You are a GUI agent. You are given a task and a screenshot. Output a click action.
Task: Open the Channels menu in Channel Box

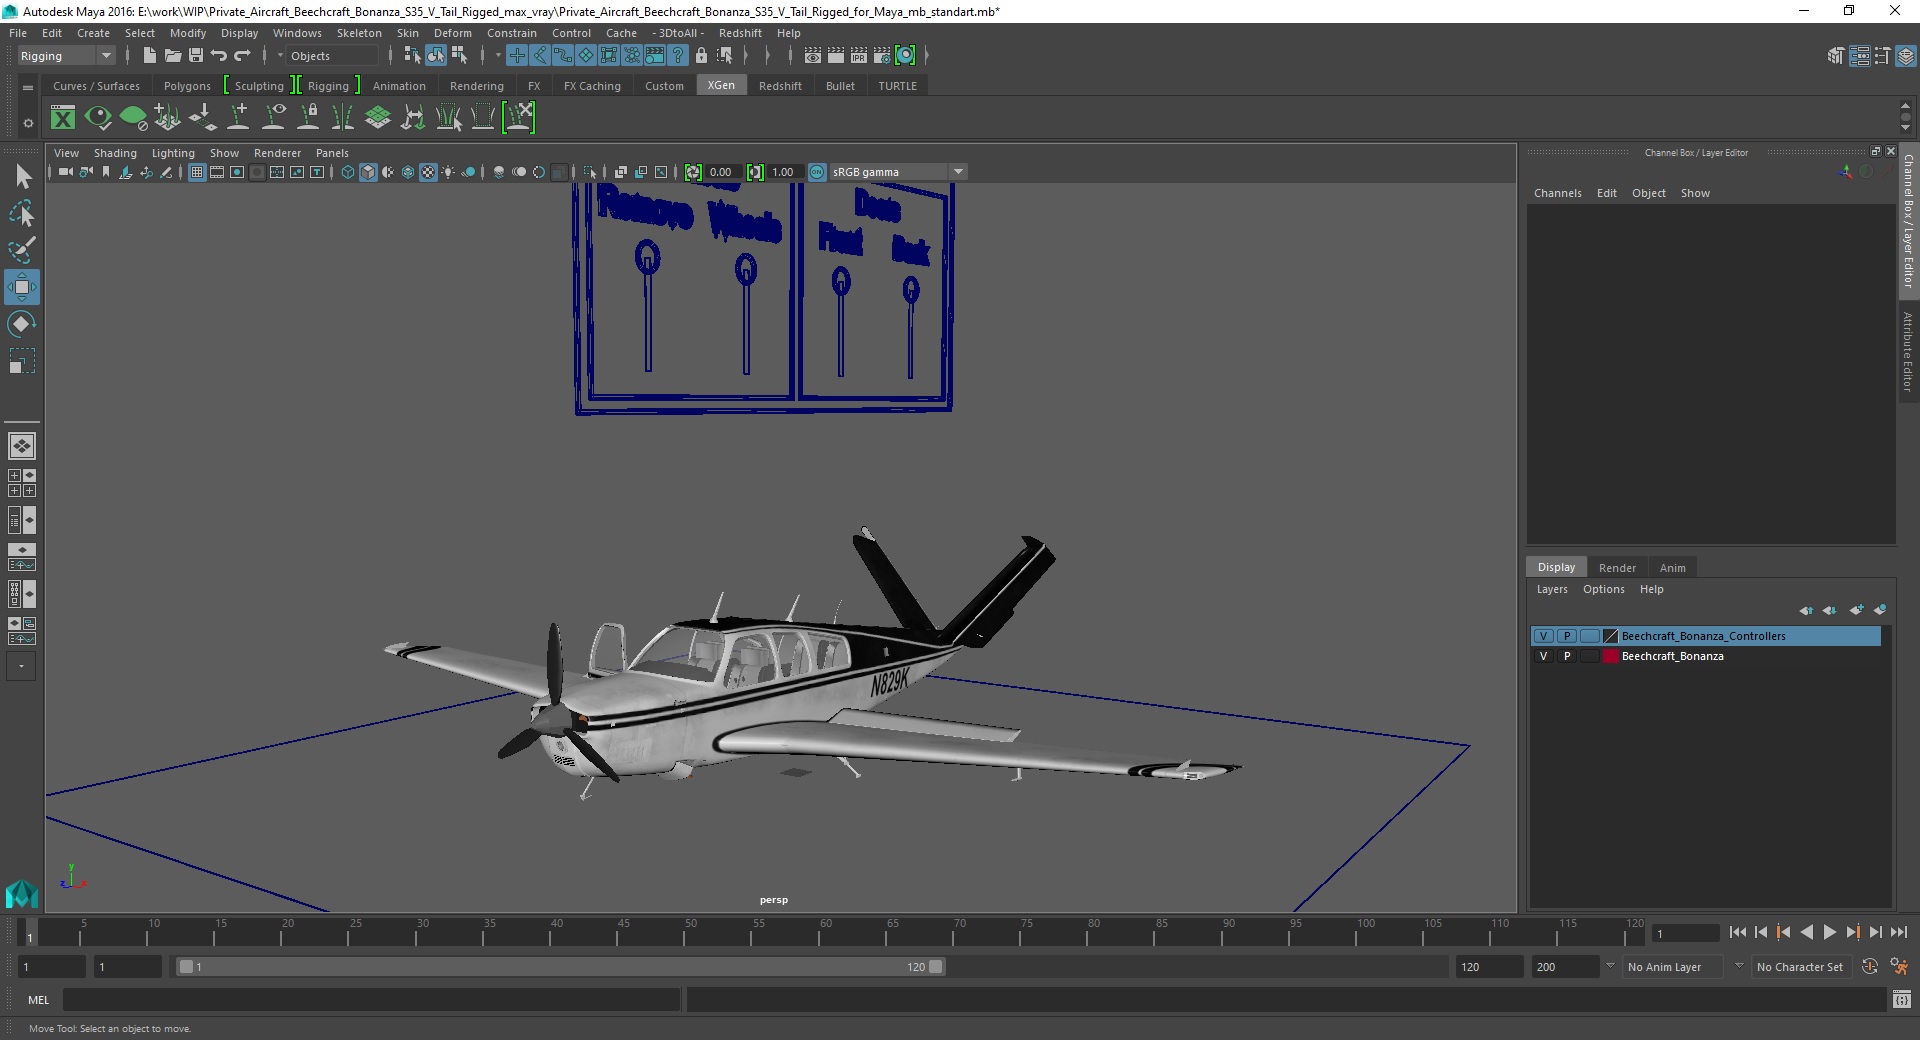[1557, 193]
